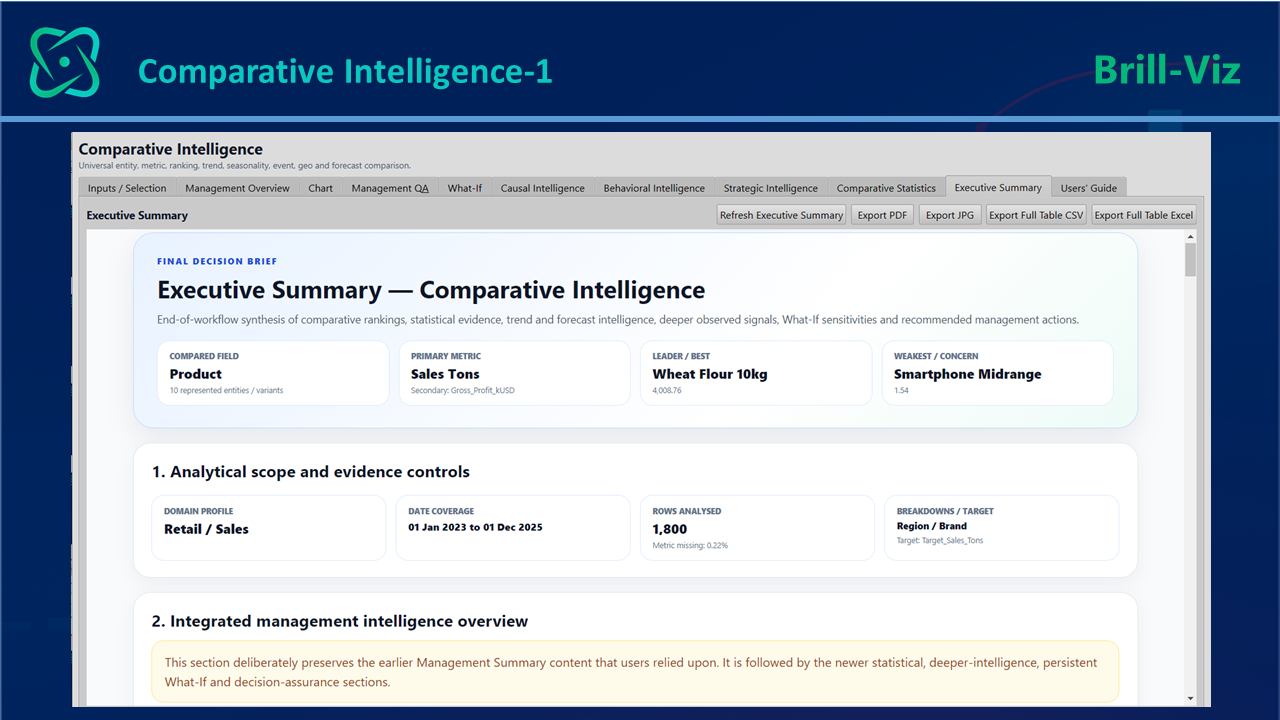Open the Chart tab

321,188
